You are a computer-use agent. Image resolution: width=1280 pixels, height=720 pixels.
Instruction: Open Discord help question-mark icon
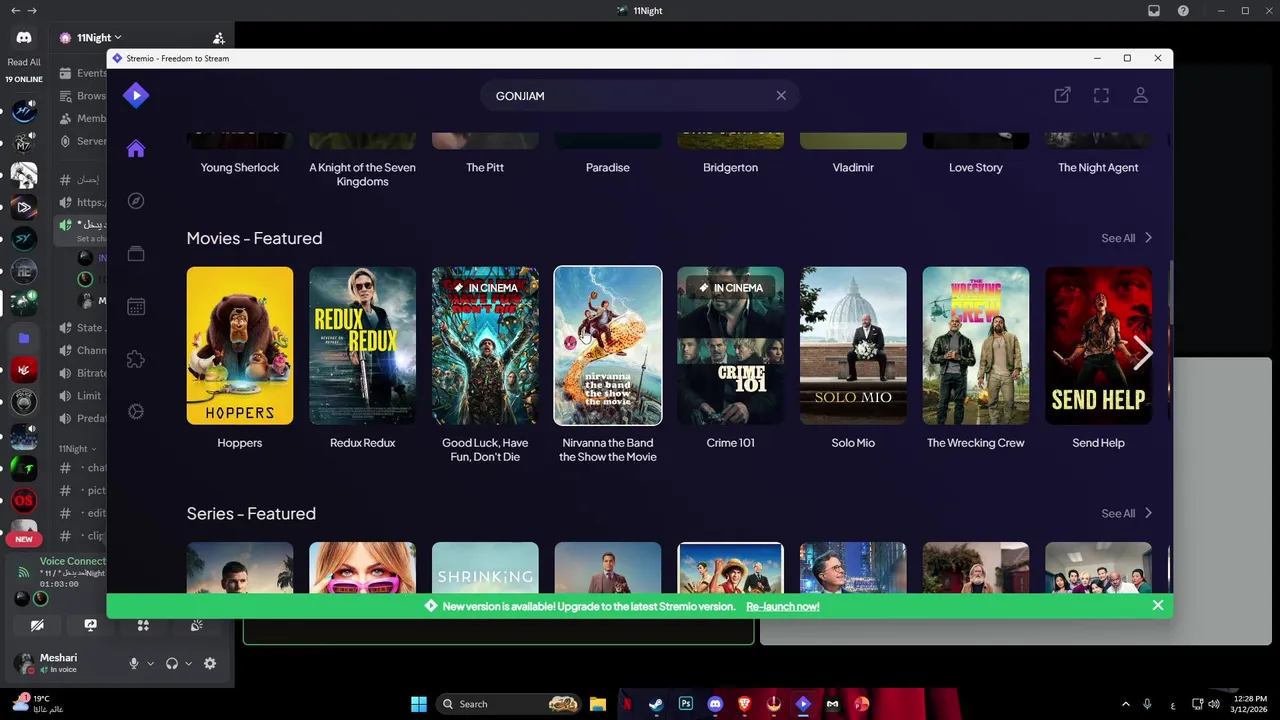(1184, 11)
